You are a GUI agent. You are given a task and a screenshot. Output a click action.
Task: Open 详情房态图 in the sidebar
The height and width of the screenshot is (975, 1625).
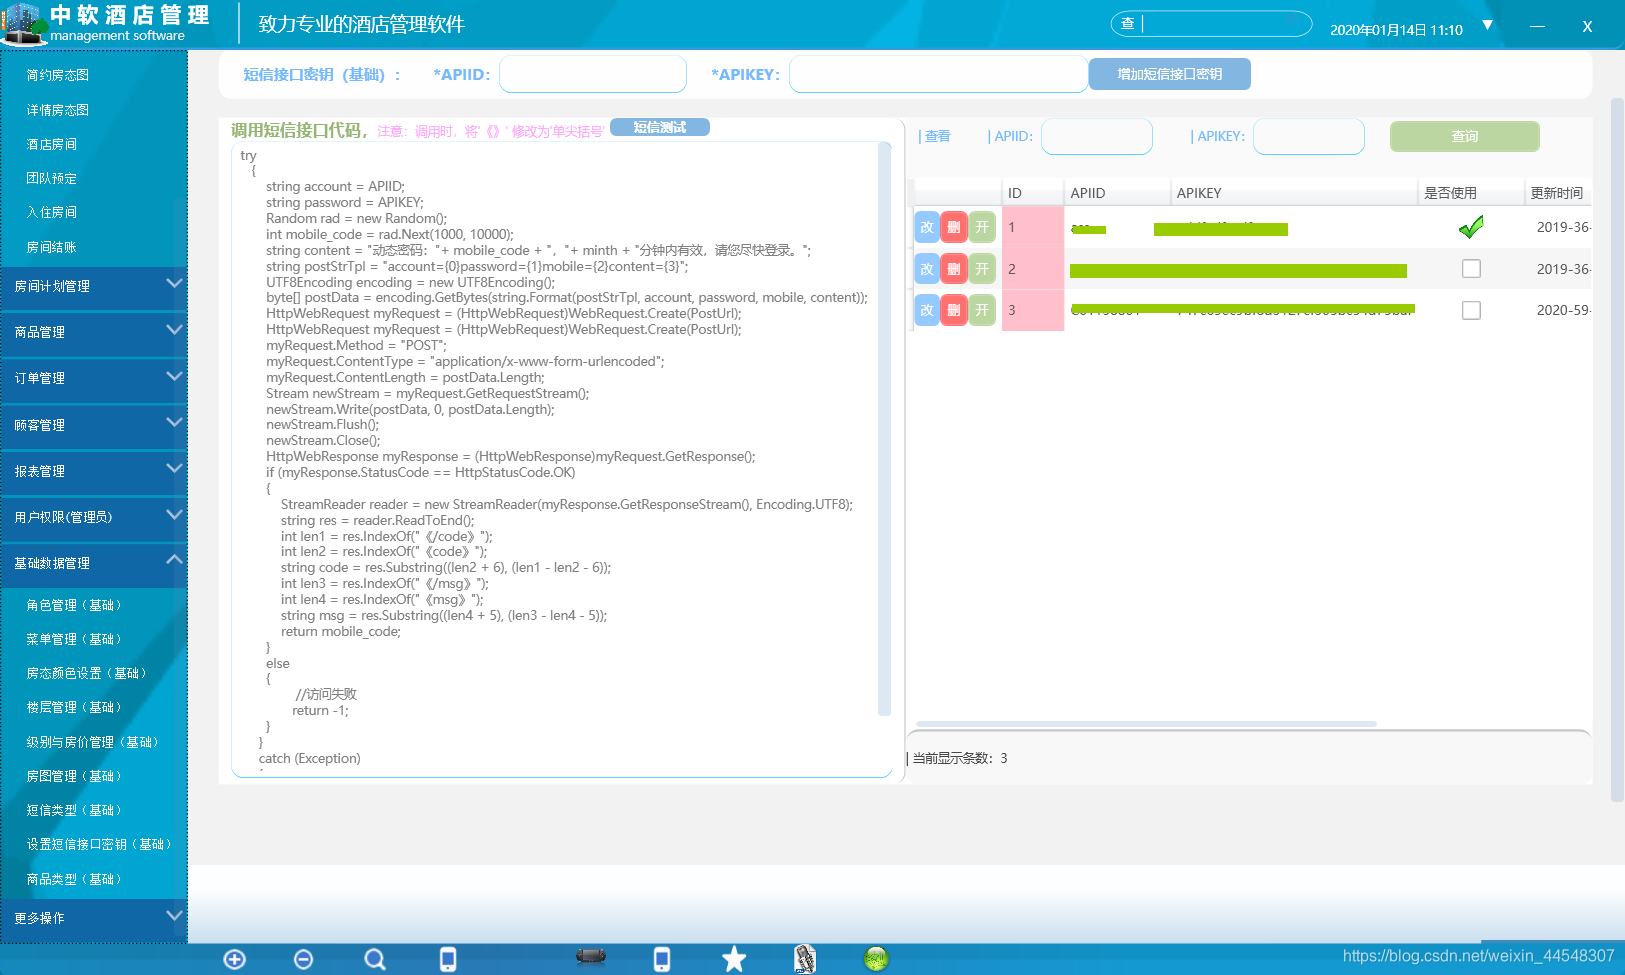(57, 110)
